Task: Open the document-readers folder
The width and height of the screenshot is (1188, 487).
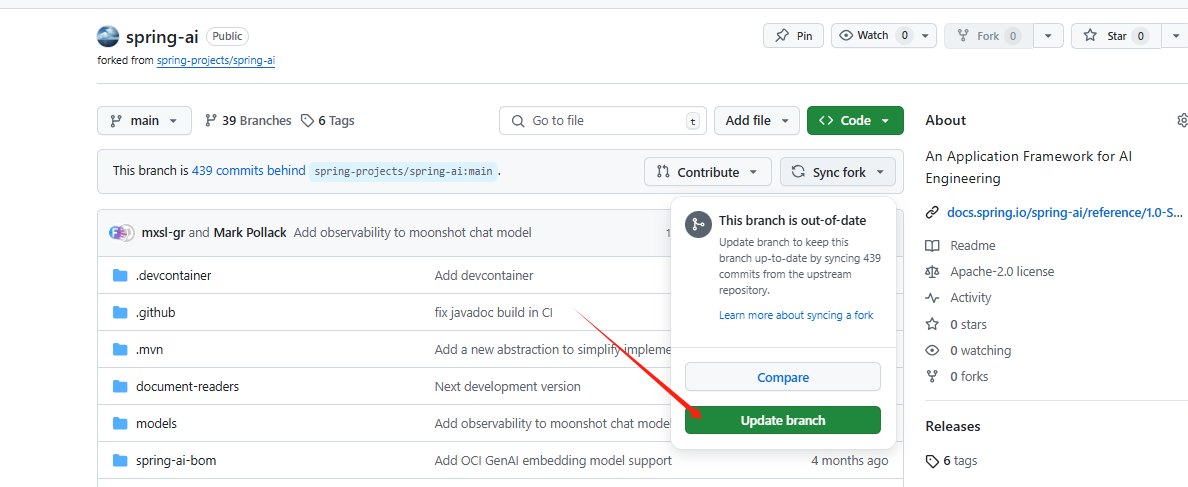Action: pos(187,386)
